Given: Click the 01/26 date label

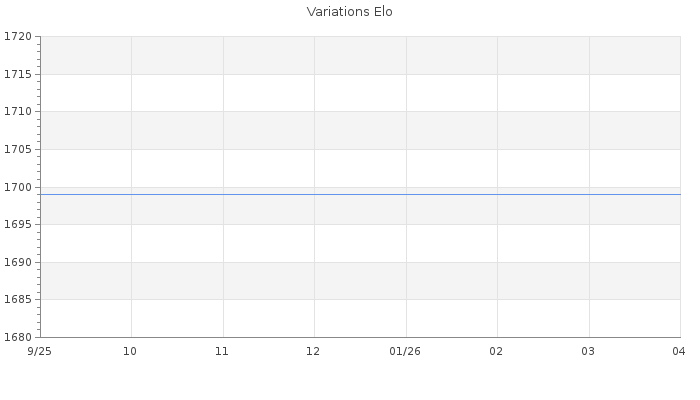Looking at the screenshot, I should click(405, 351).
